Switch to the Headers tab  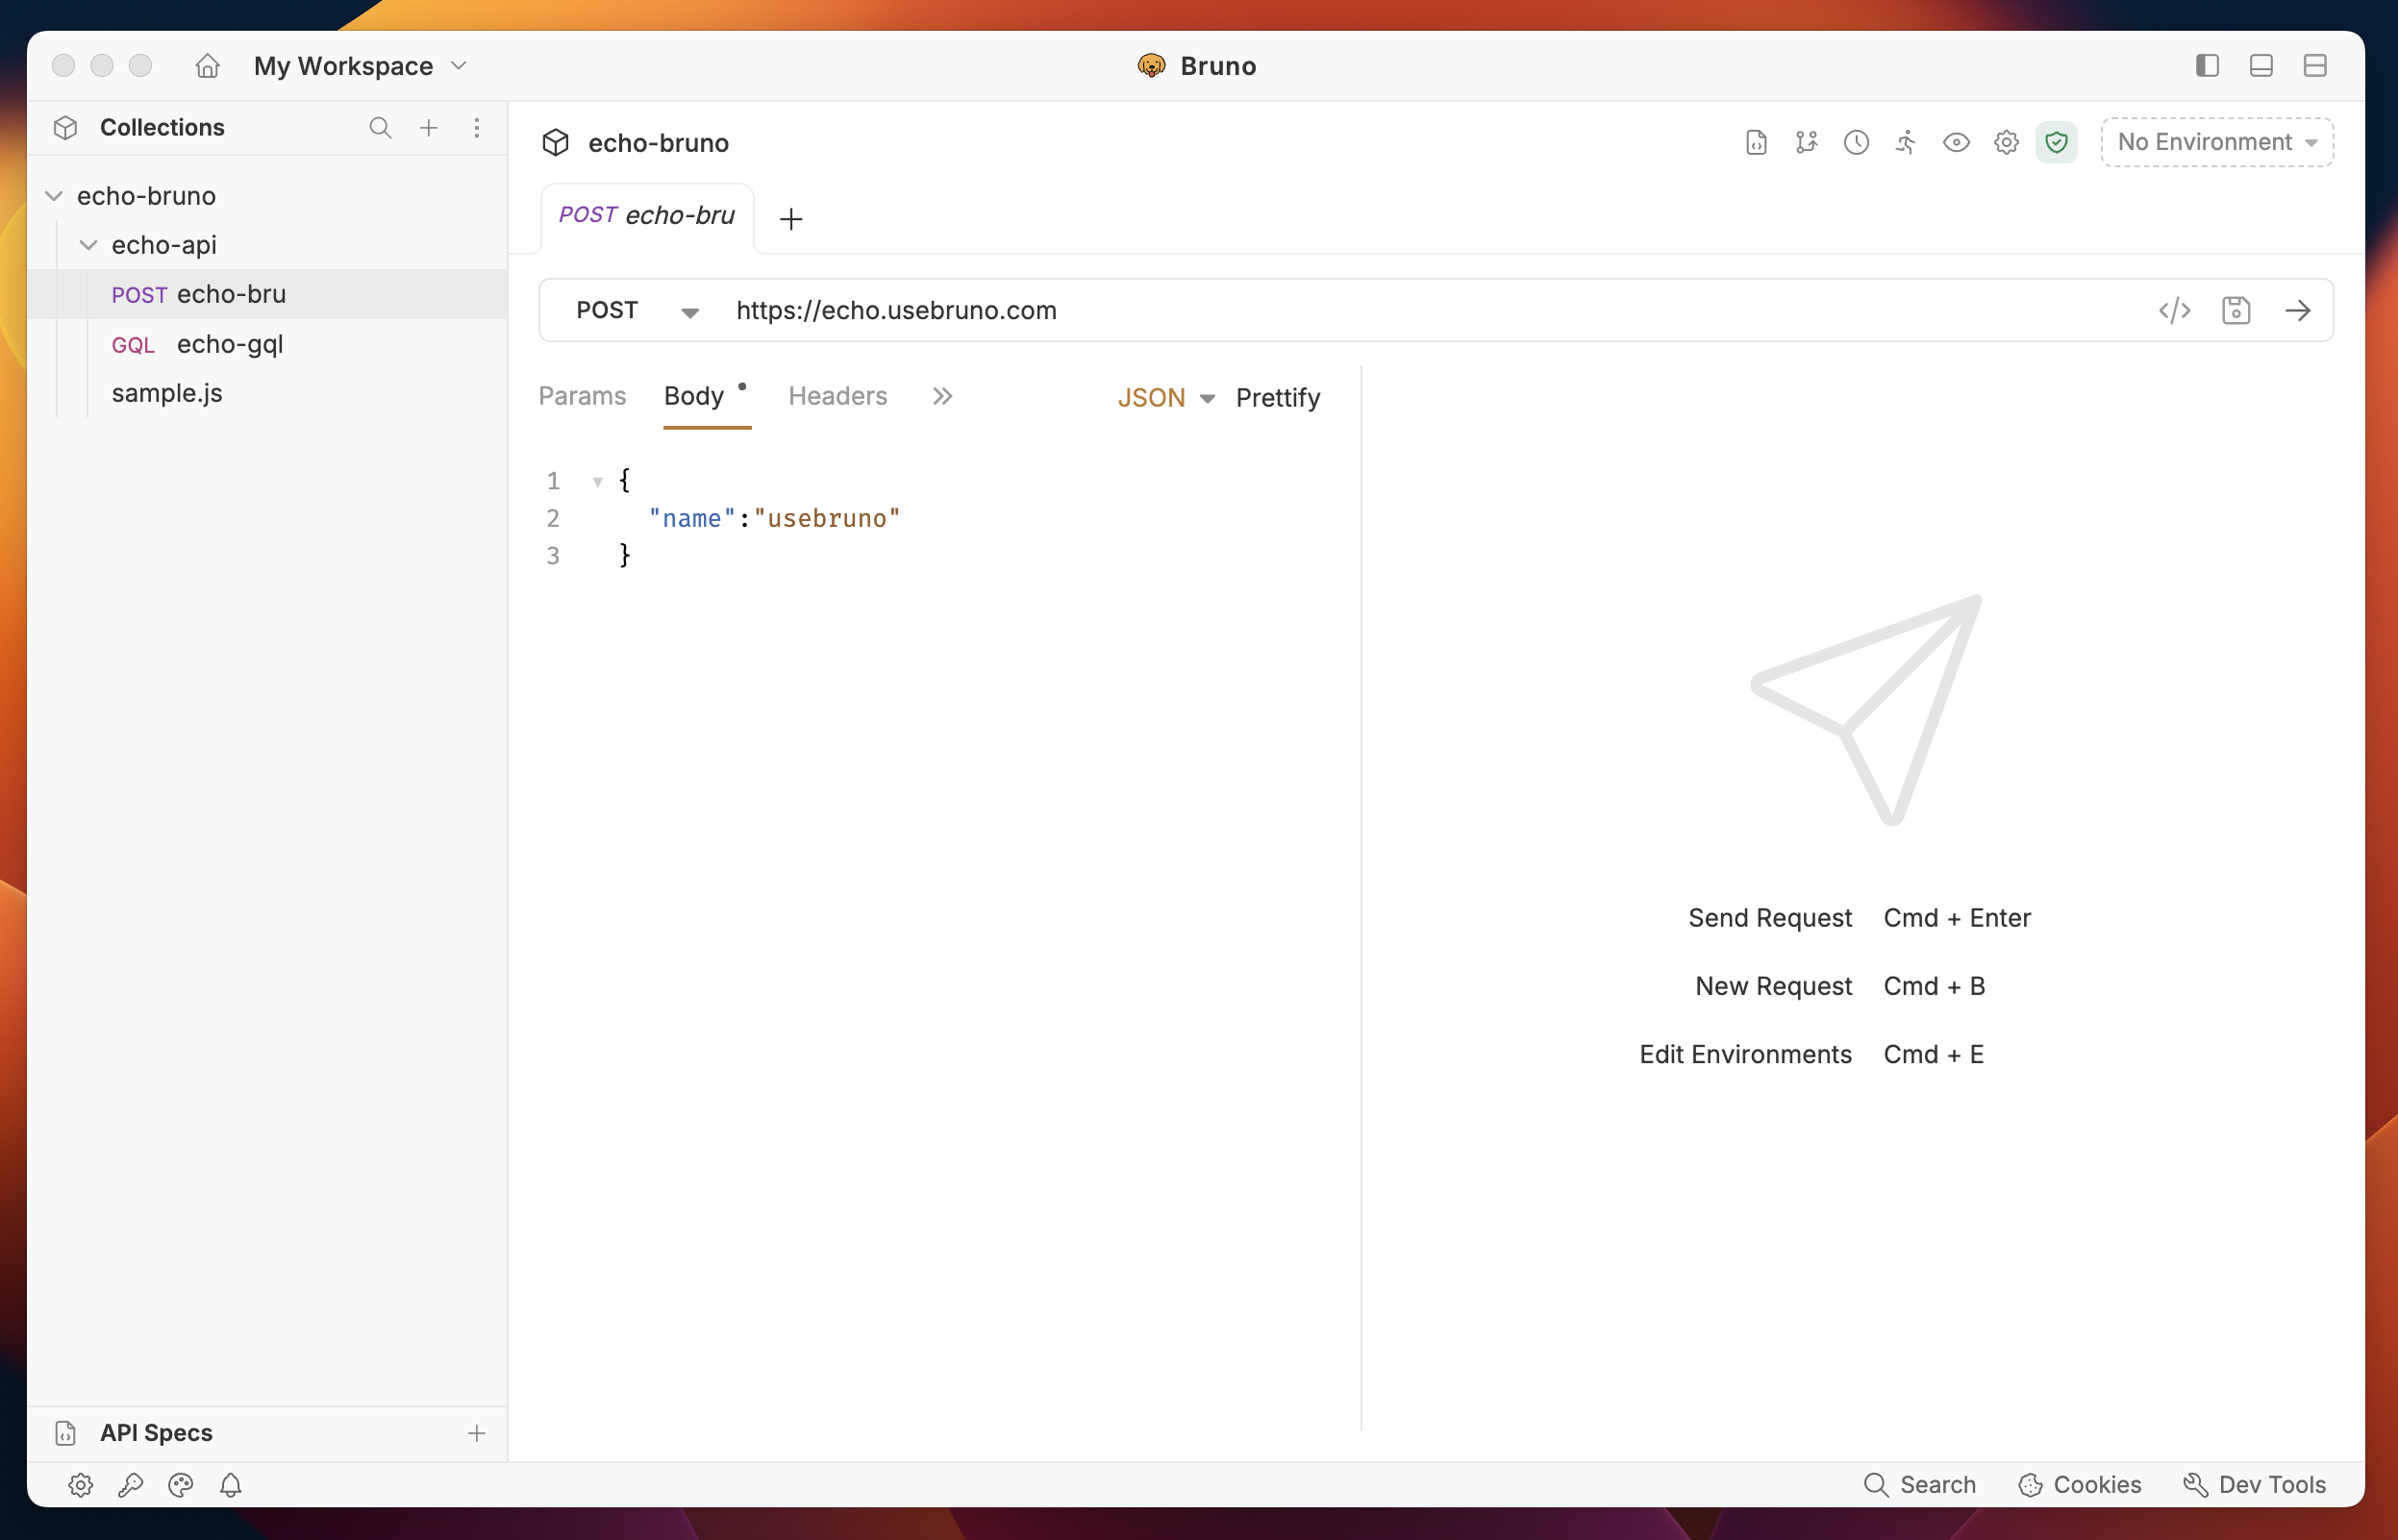tap(837, 396)
